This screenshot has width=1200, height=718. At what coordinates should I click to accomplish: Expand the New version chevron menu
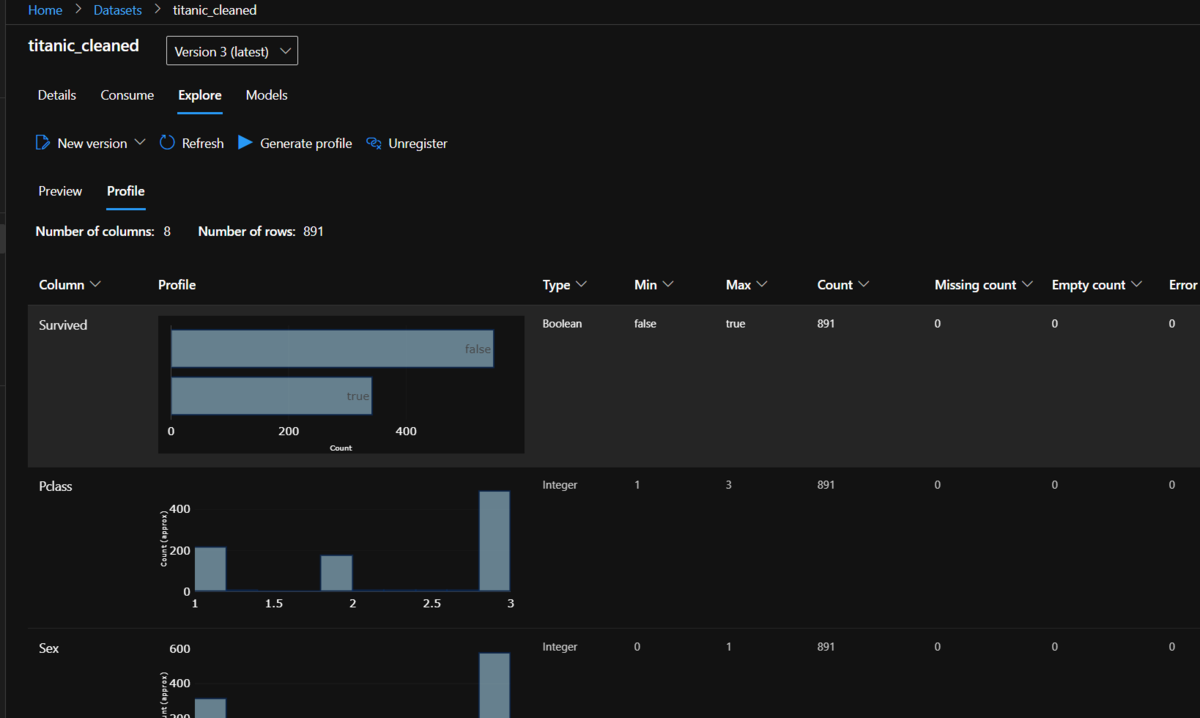(140, 143)
